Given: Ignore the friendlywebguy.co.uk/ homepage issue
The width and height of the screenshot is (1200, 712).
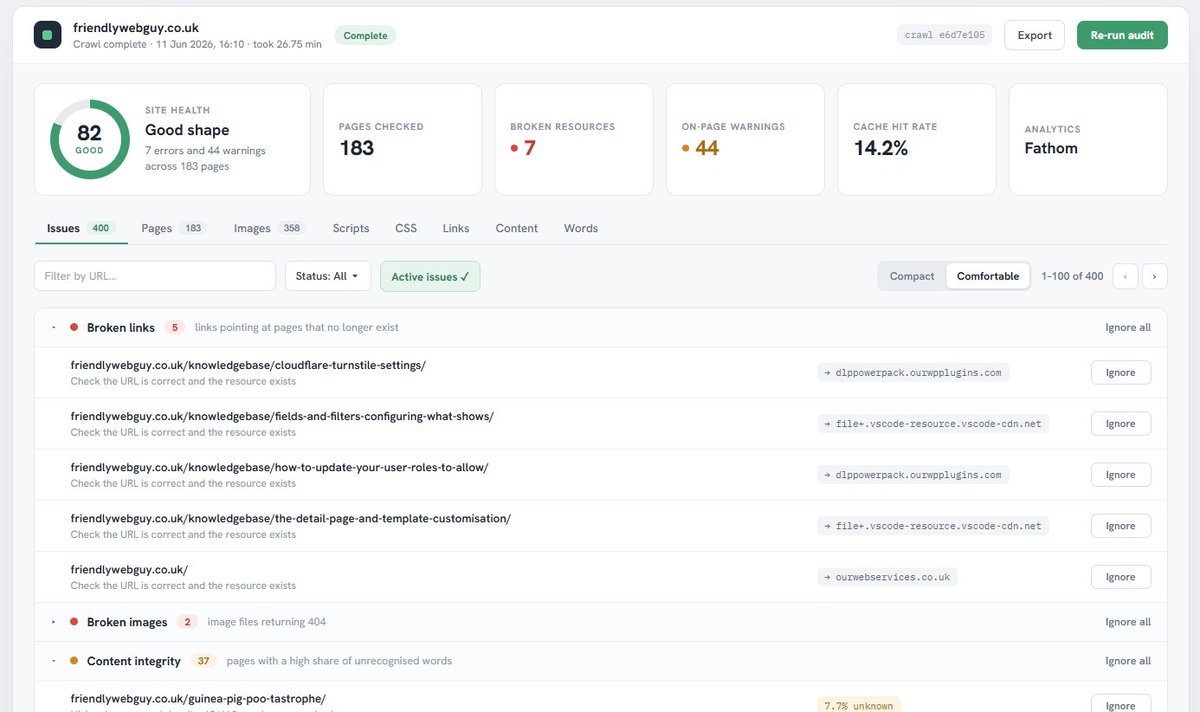Looking at the screenshot, I should click(x=1121, y=576).
